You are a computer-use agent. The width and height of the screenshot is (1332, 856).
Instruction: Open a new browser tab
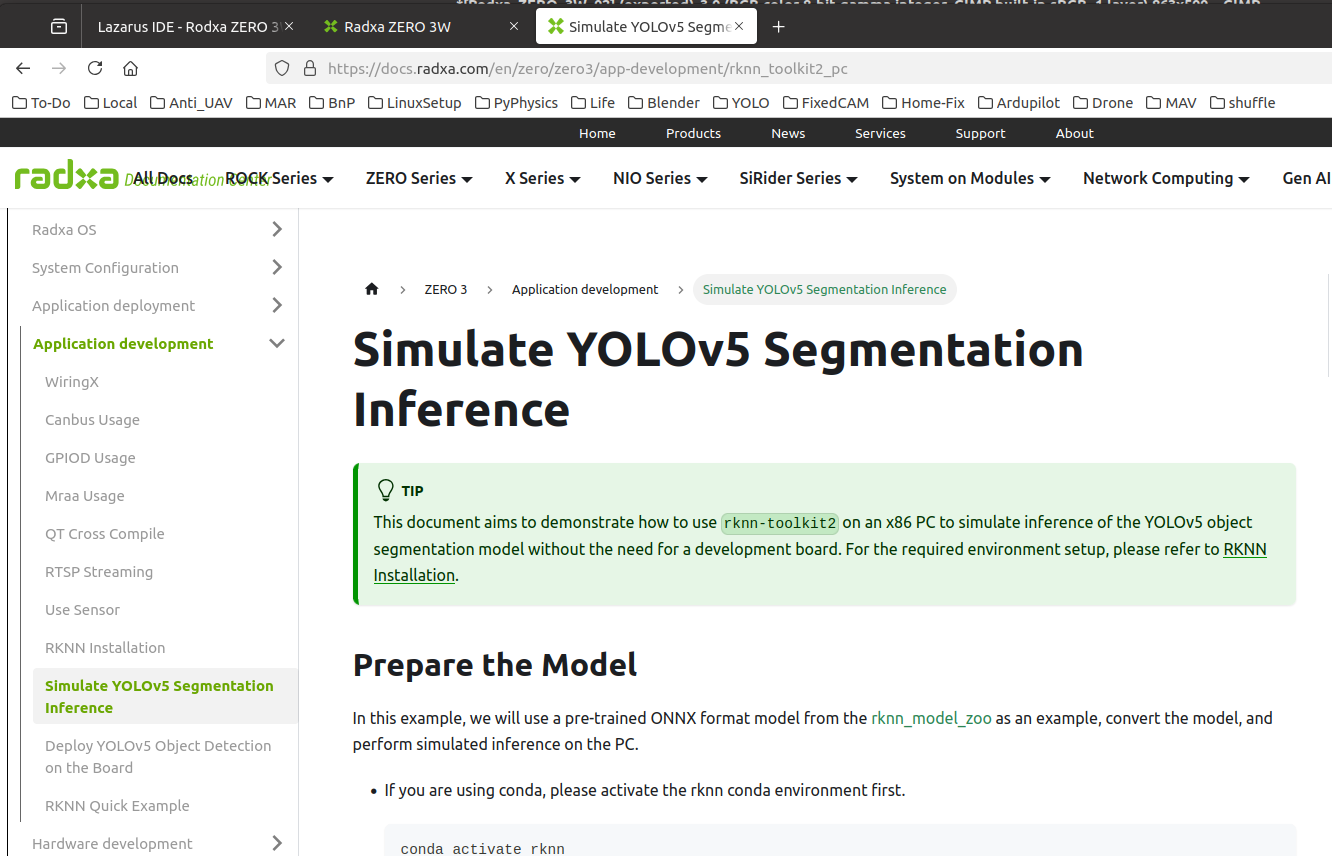click(x=779, y=26)
